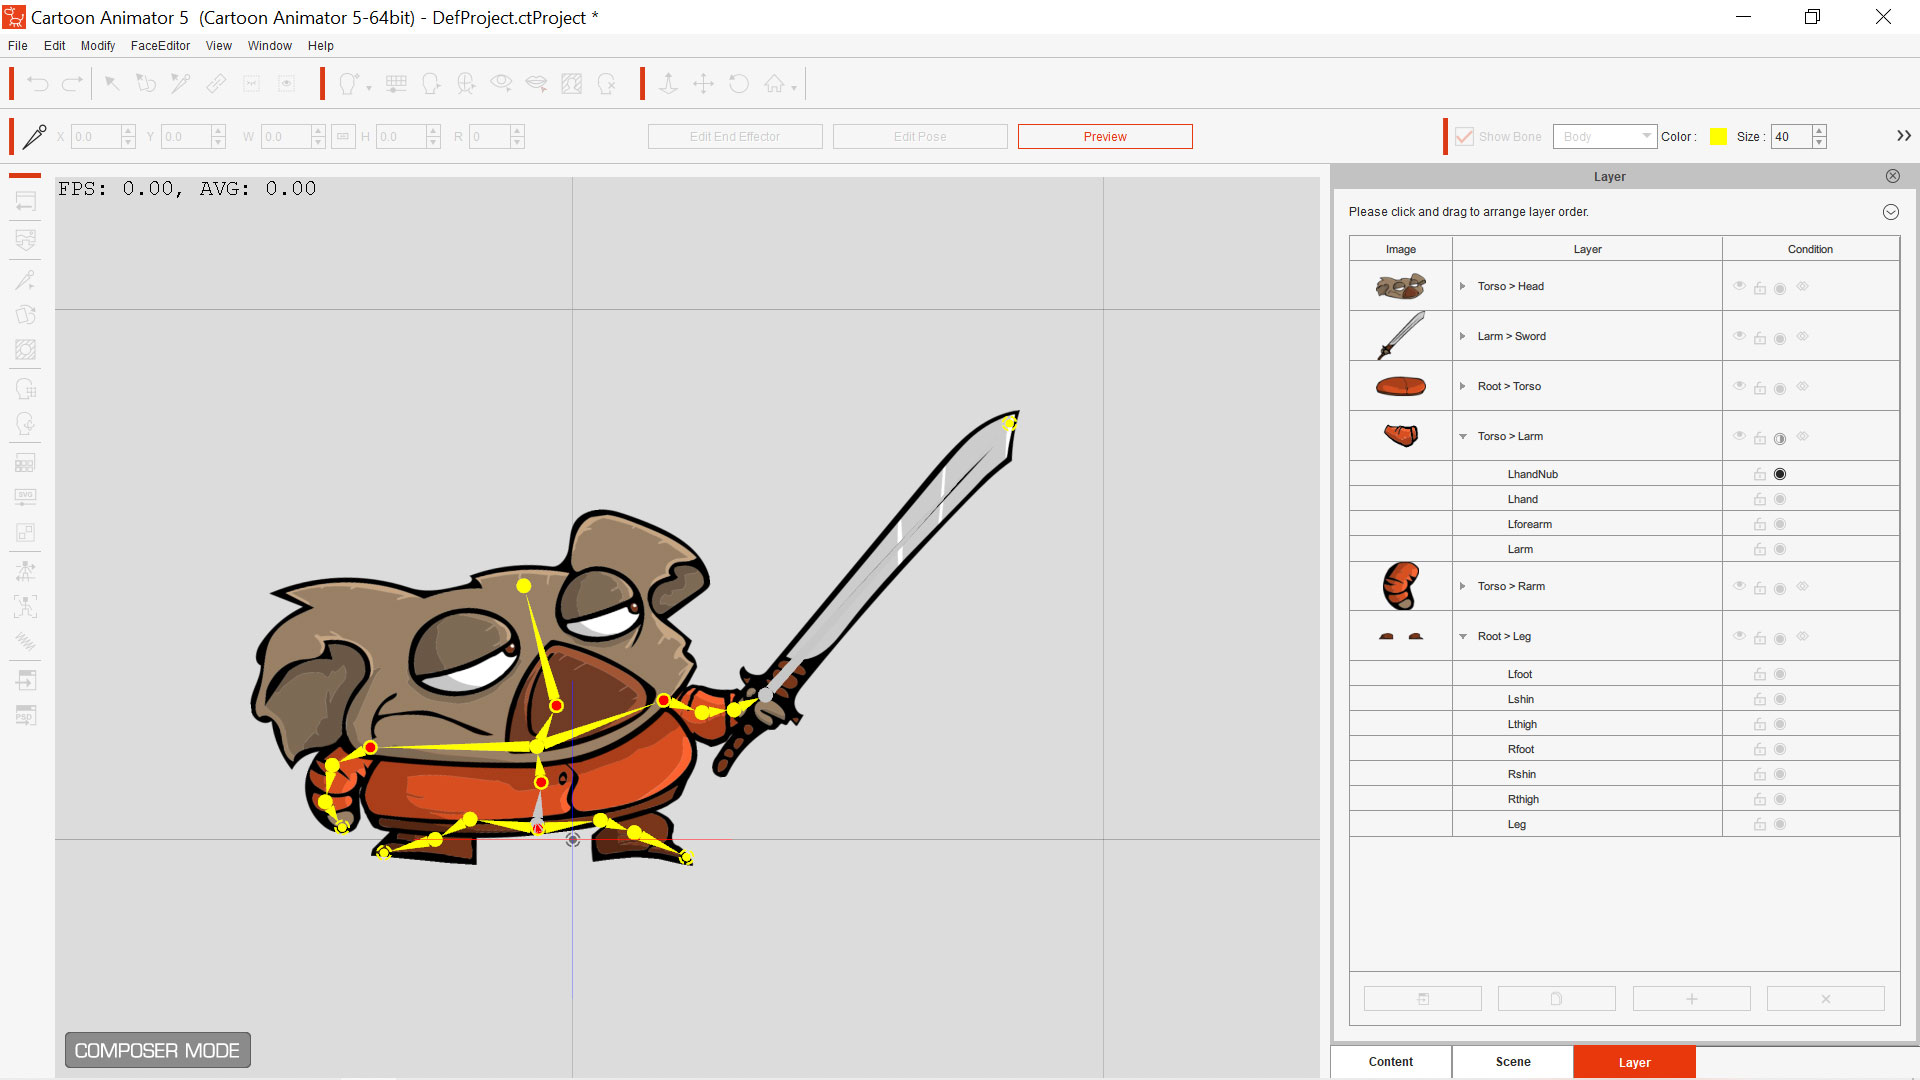The image size is (1920, 1080).
Task: Select the radio circle on Lfoot row
Action: (1780, 674)
